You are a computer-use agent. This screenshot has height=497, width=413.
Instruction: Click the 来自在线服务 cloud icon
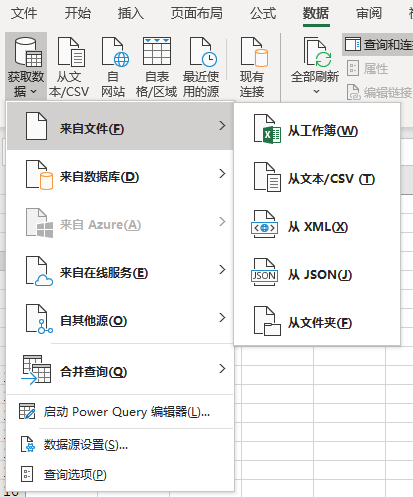click(39, 271)
